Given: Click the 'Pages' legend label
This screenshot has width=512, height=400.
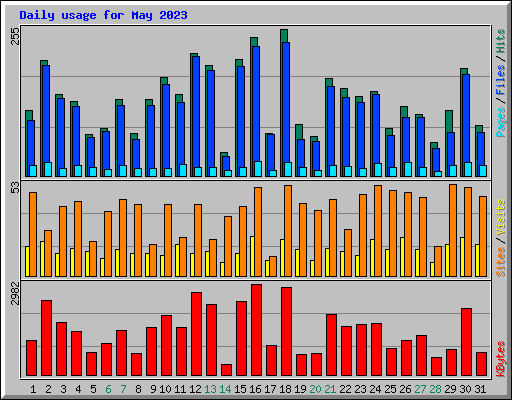Looking at the screenshot, I should tap(501, 122).
